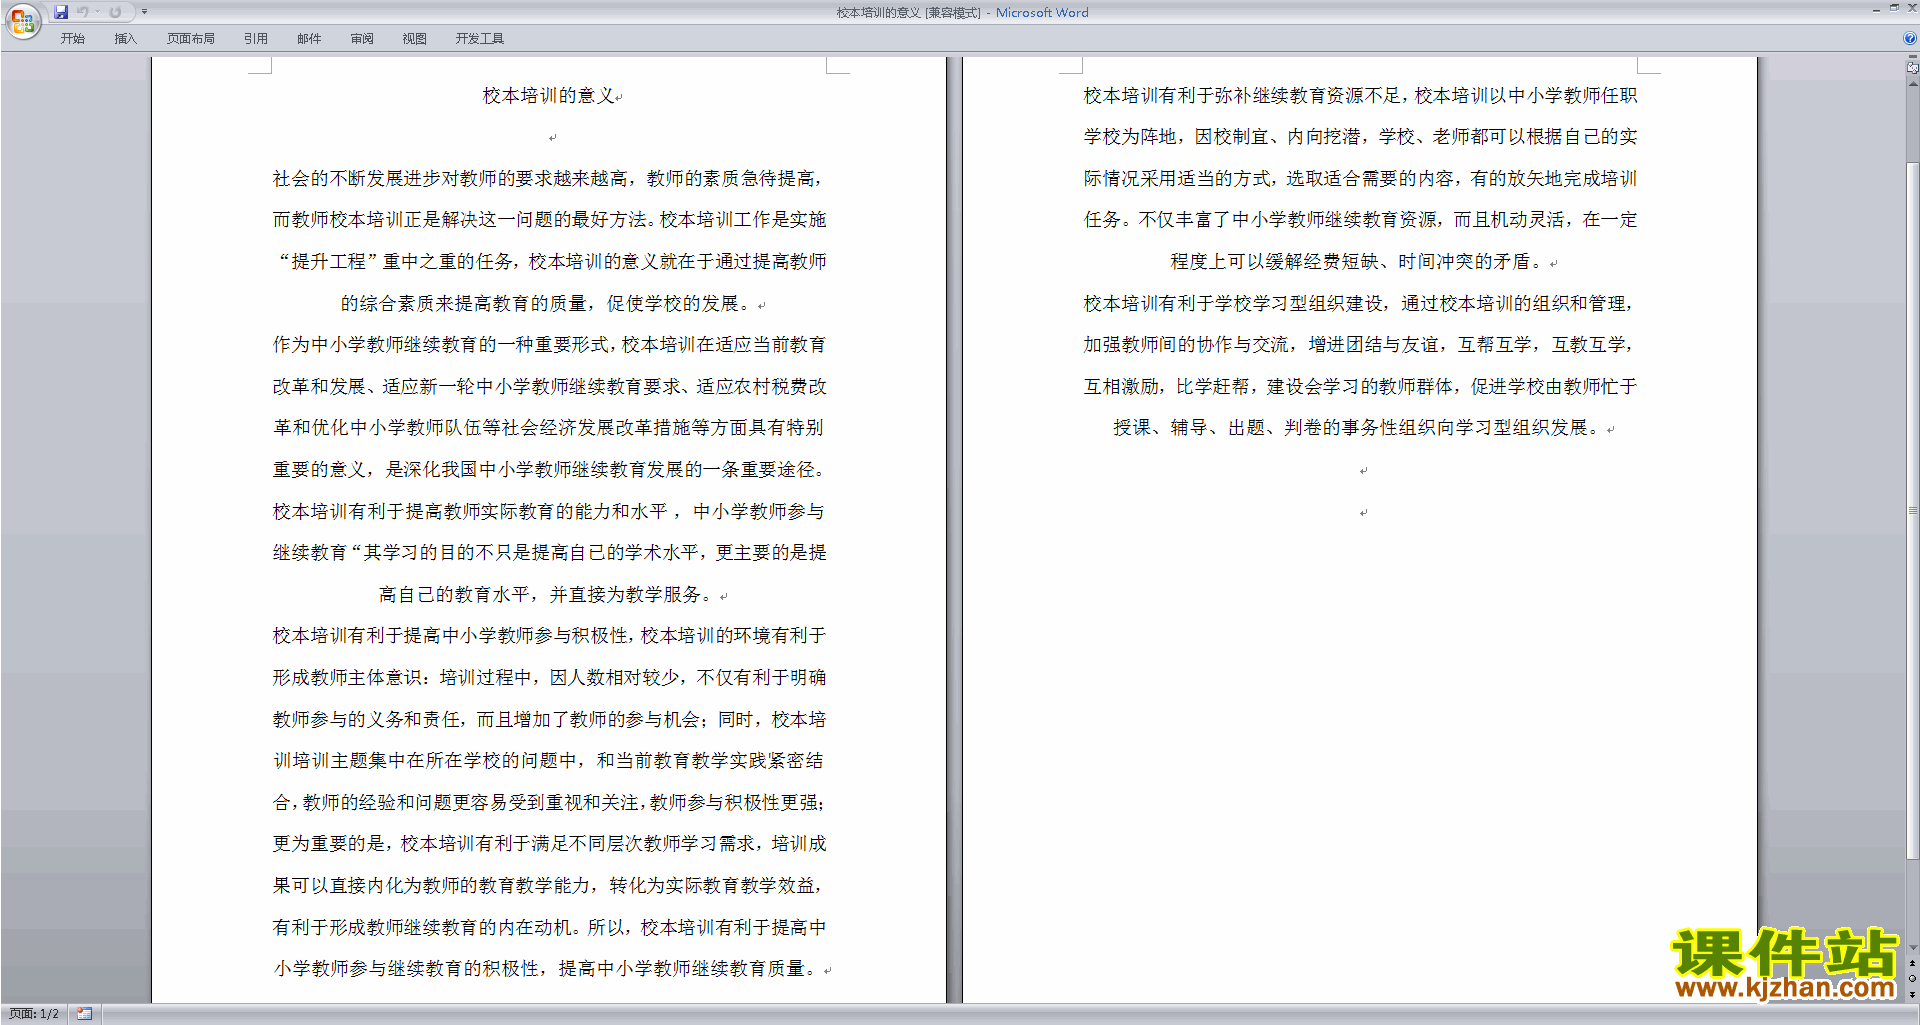Select the 邮件 ribbon tab

(309, 38)
